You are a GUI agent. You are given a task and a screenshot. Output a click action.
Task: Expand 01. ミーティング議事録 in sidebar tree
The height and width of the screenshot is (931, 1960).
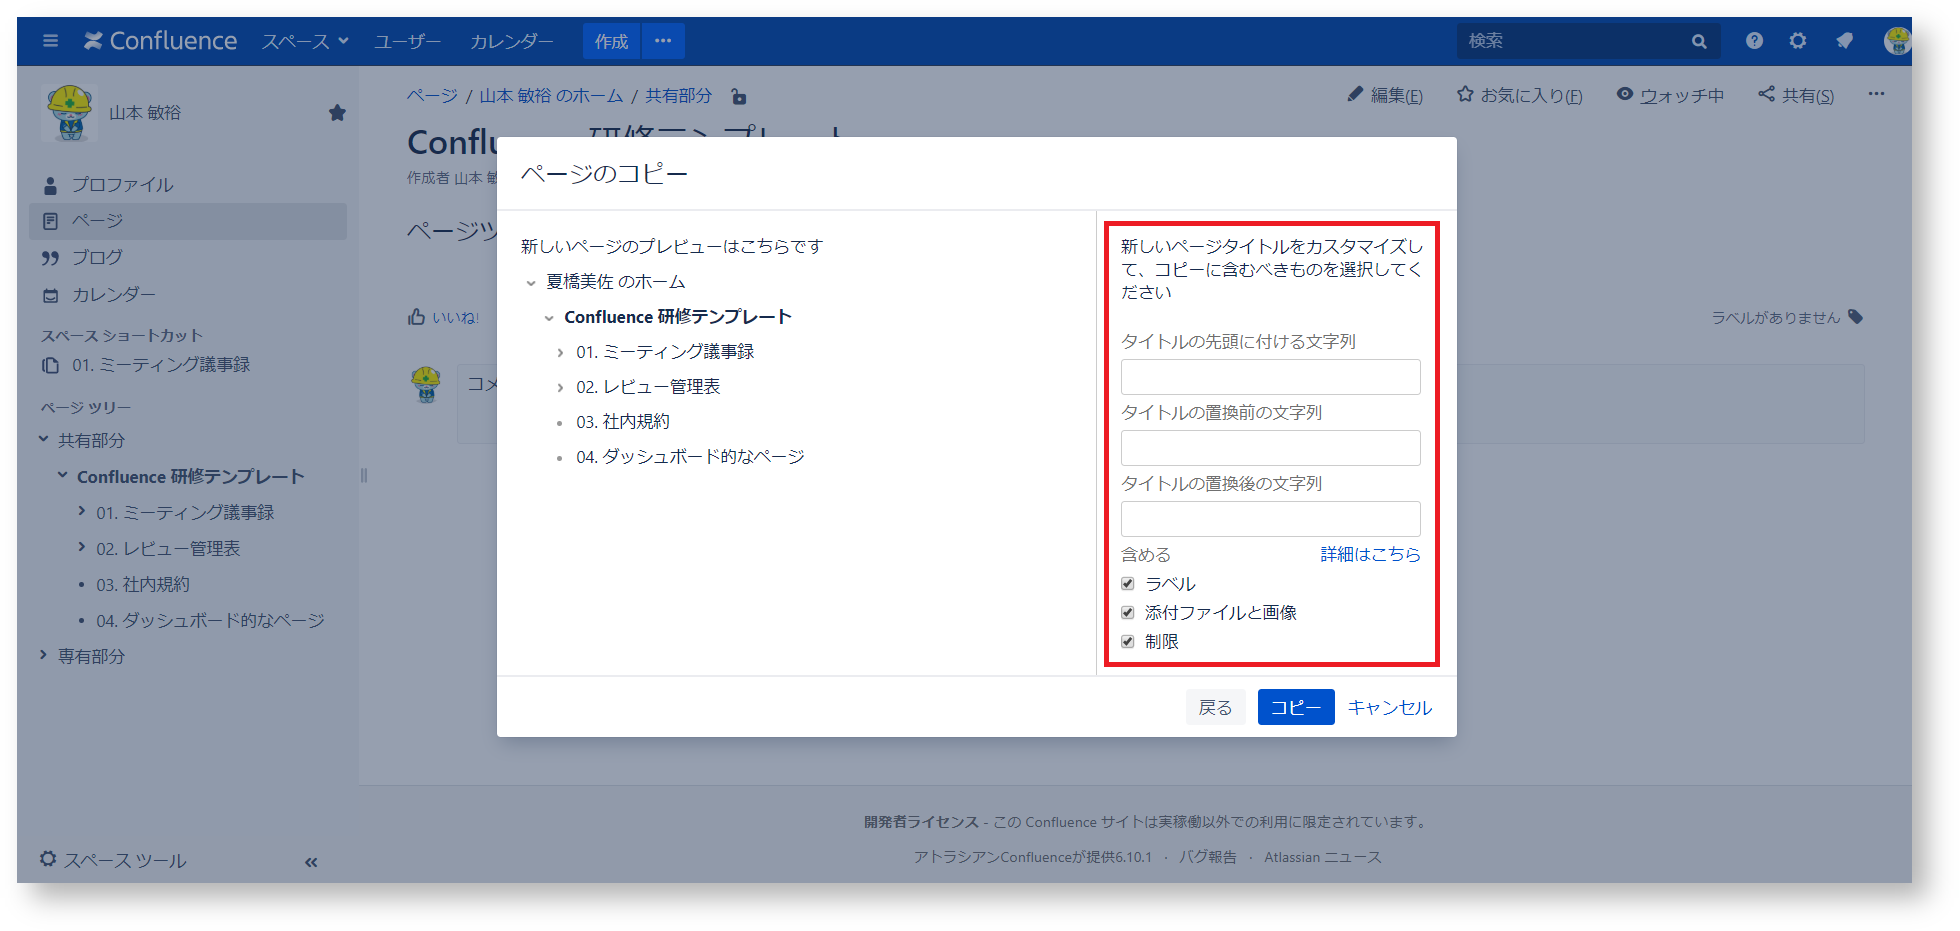tap(82, 511)
